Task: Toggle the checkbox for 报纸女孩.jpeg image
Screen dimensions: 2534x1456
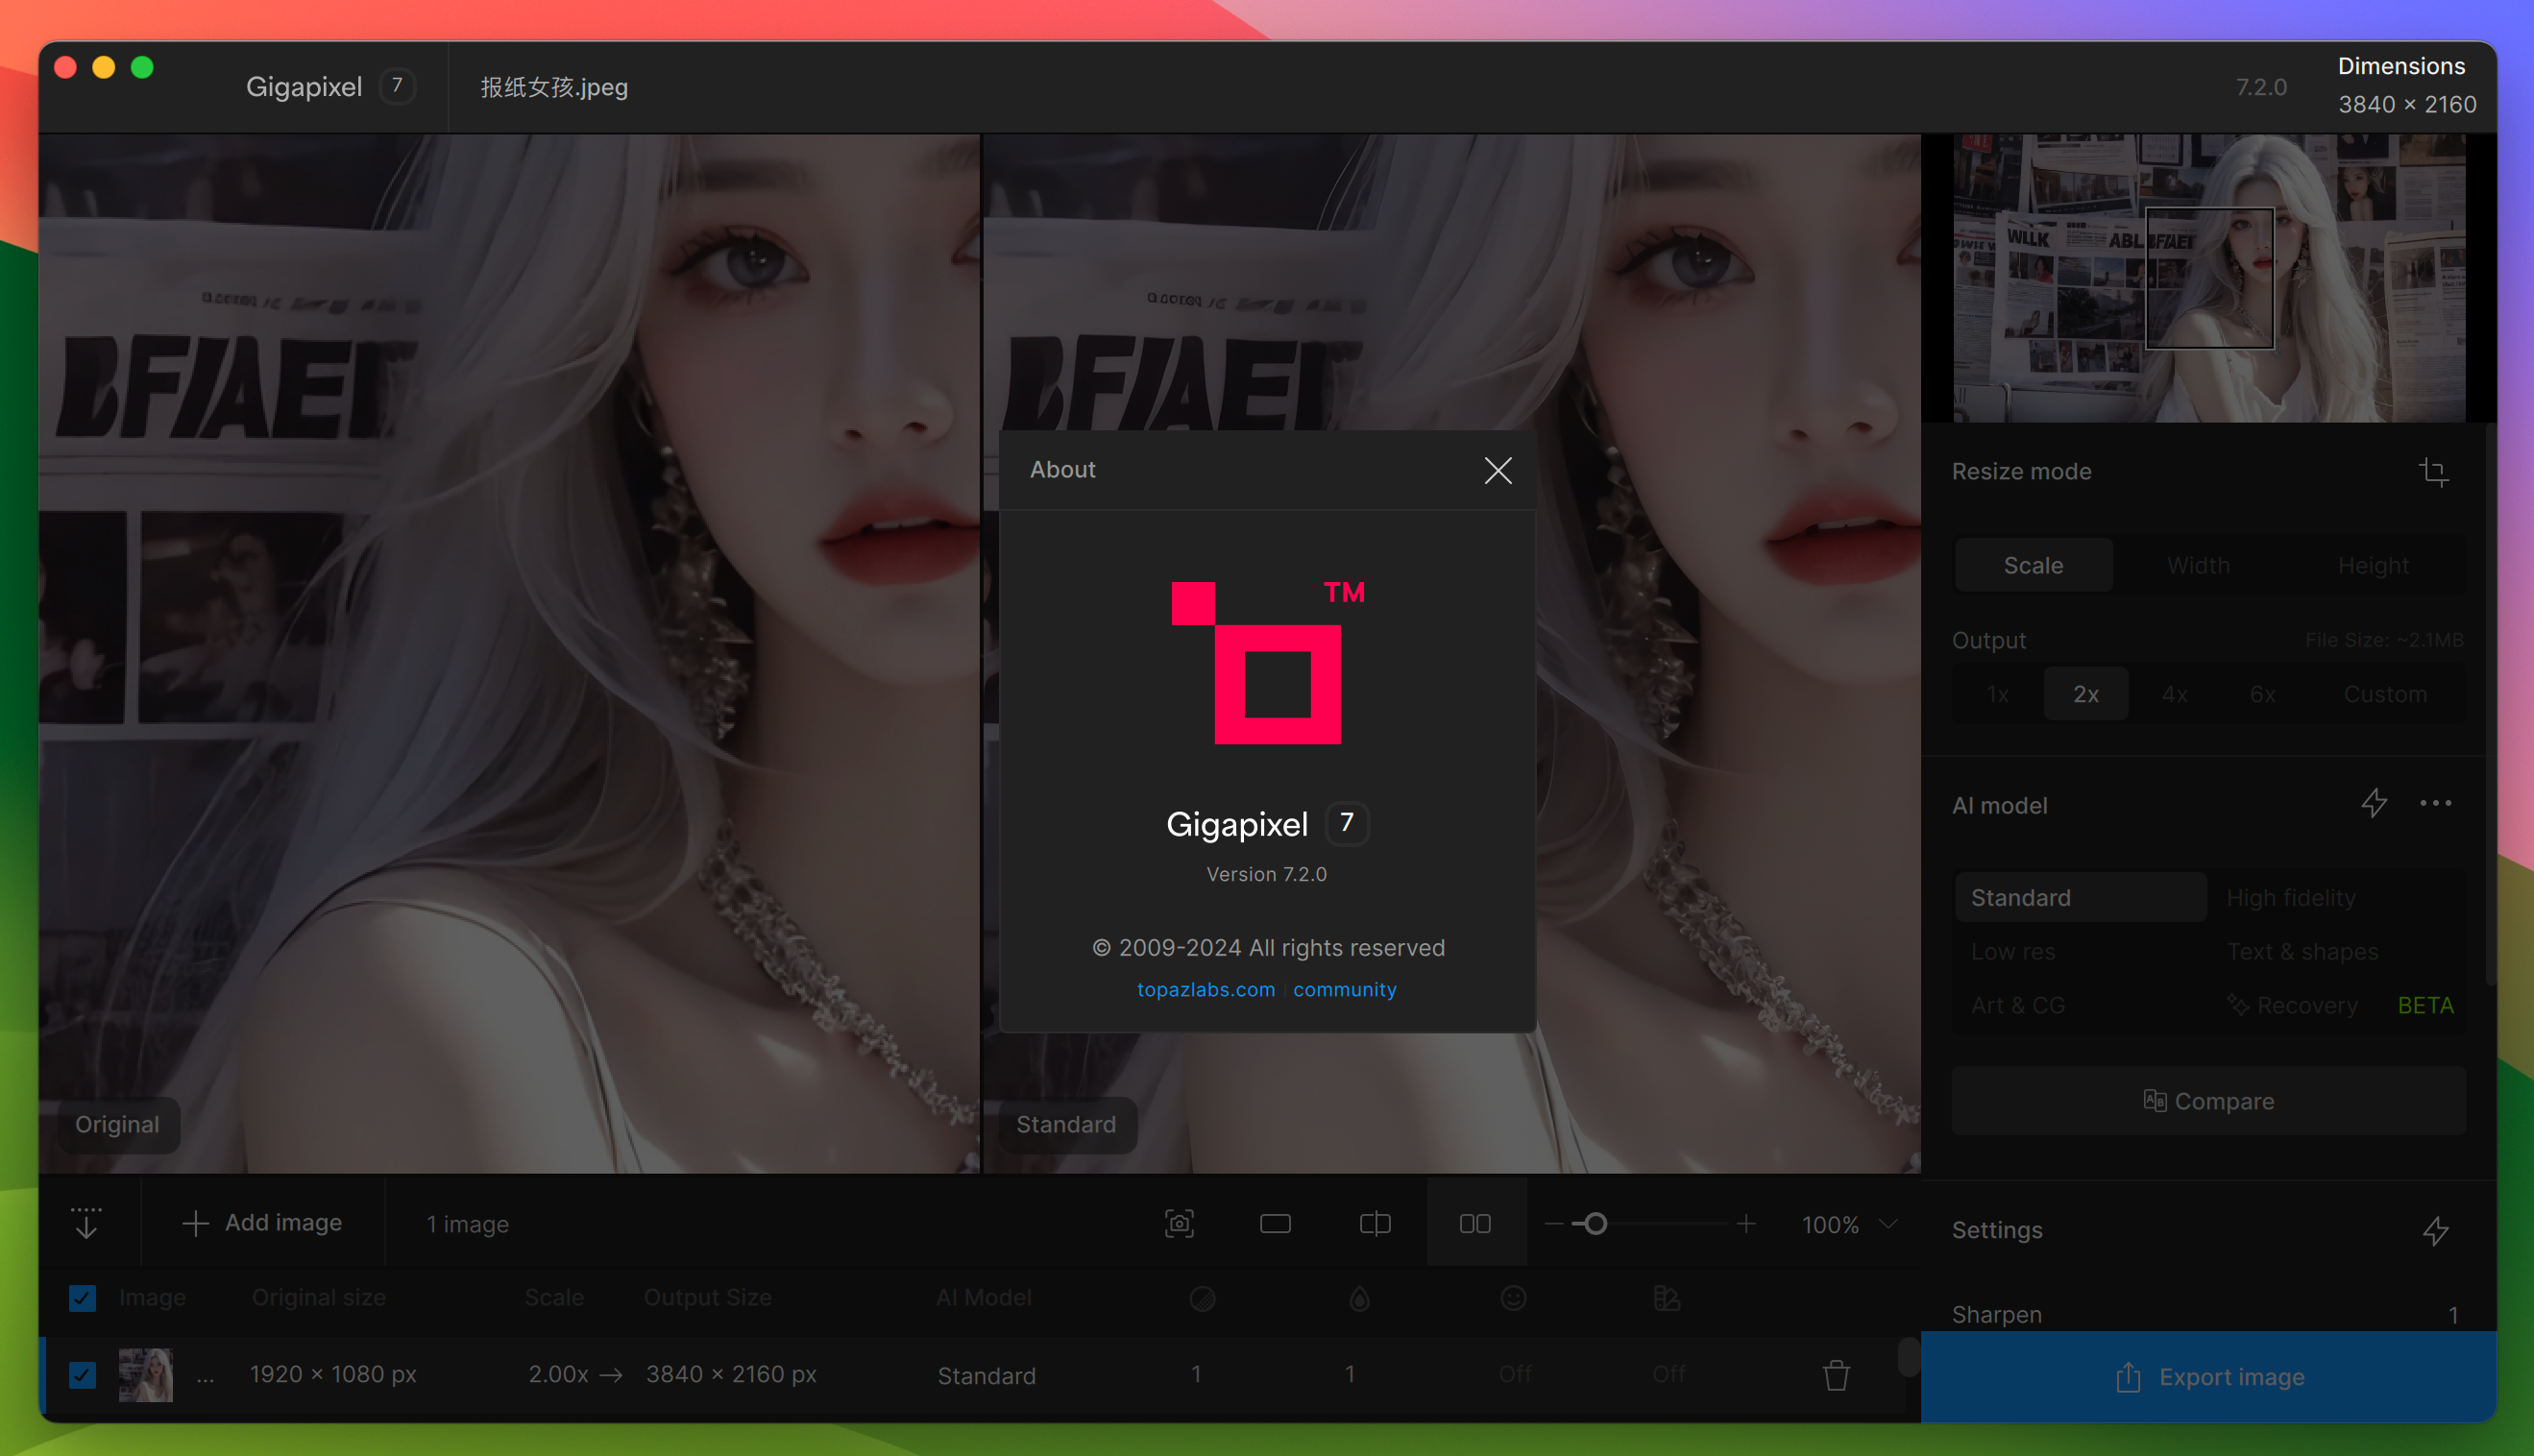Action: tap(84, 1374)
